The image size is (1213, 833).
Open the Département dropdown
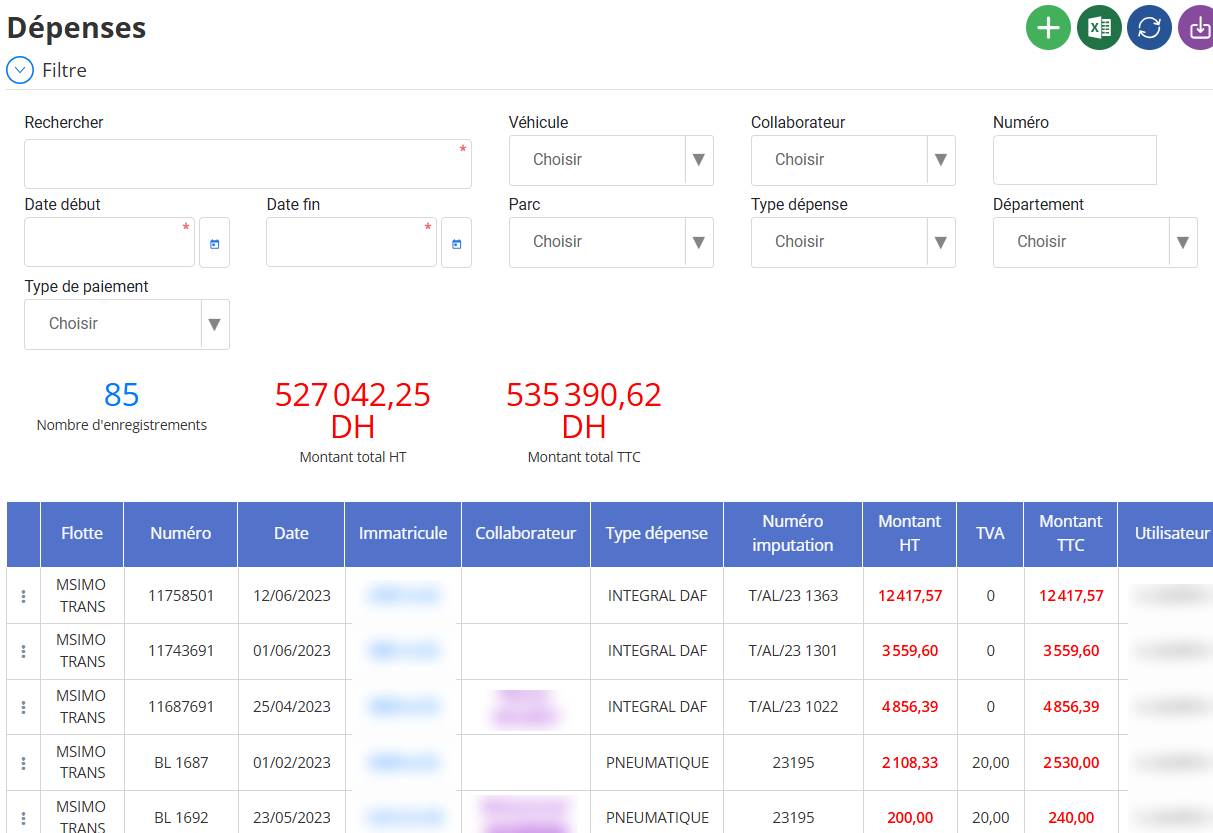click(x=1095, y=242)
